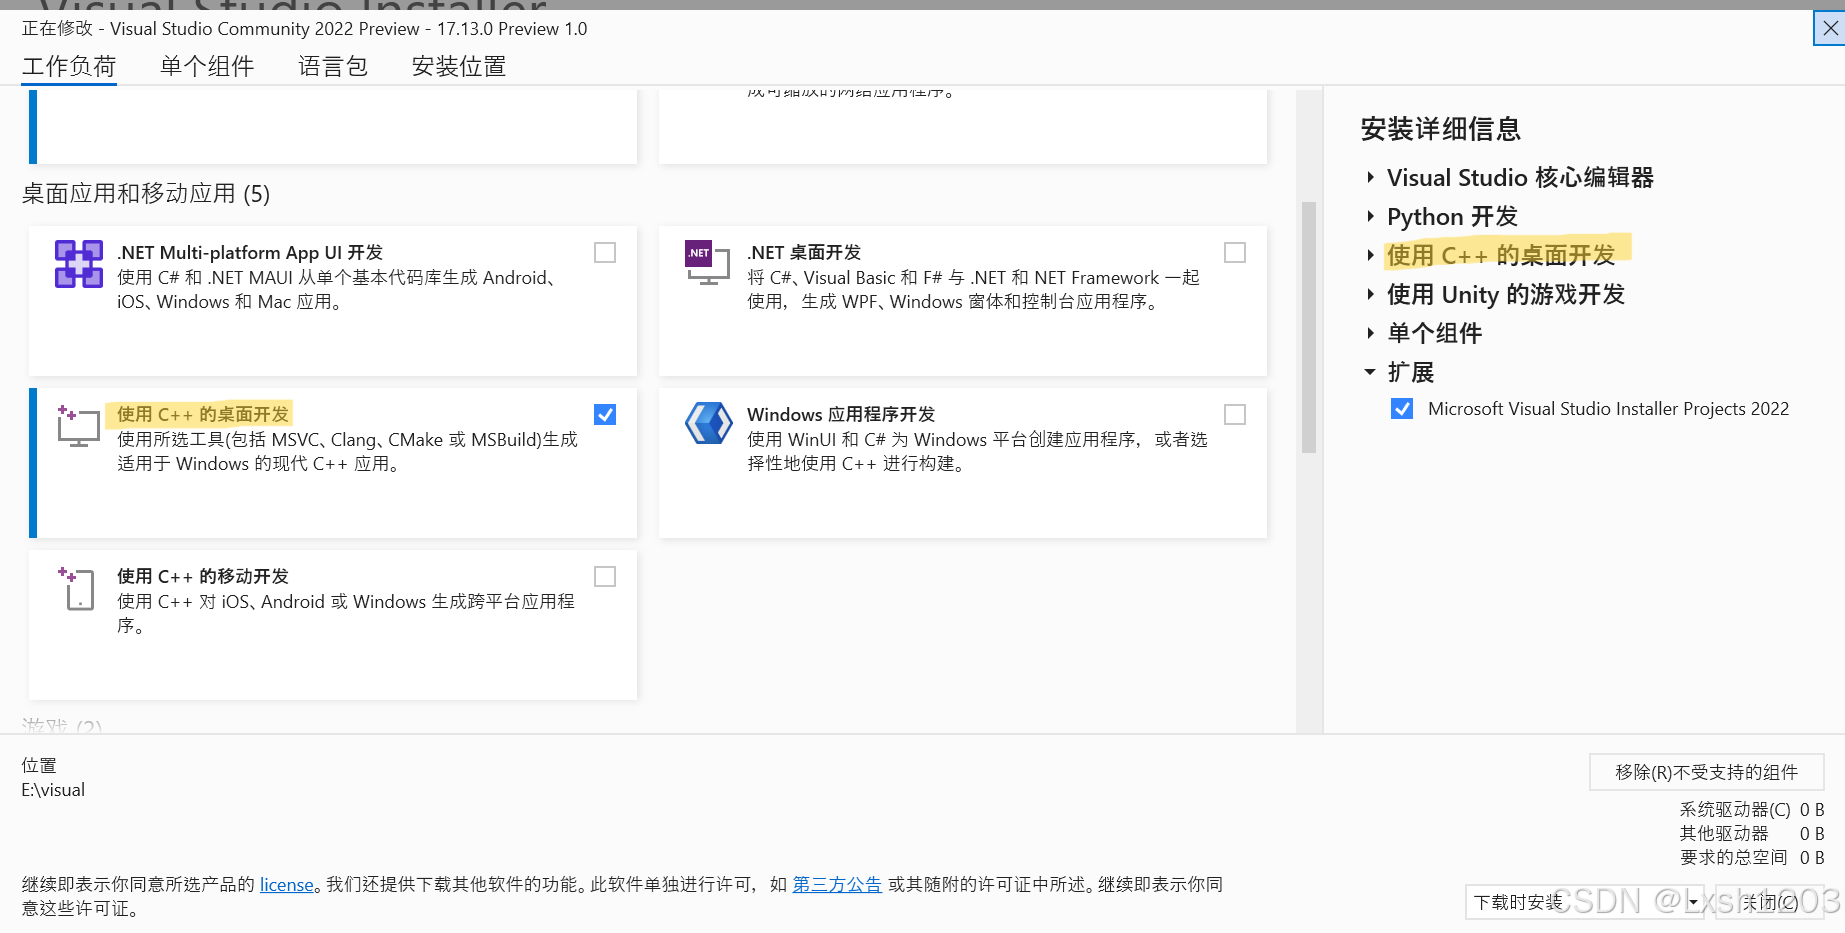
Task: Open the 下载时安装 dropdown arrow
Action: pos(1693,902)
